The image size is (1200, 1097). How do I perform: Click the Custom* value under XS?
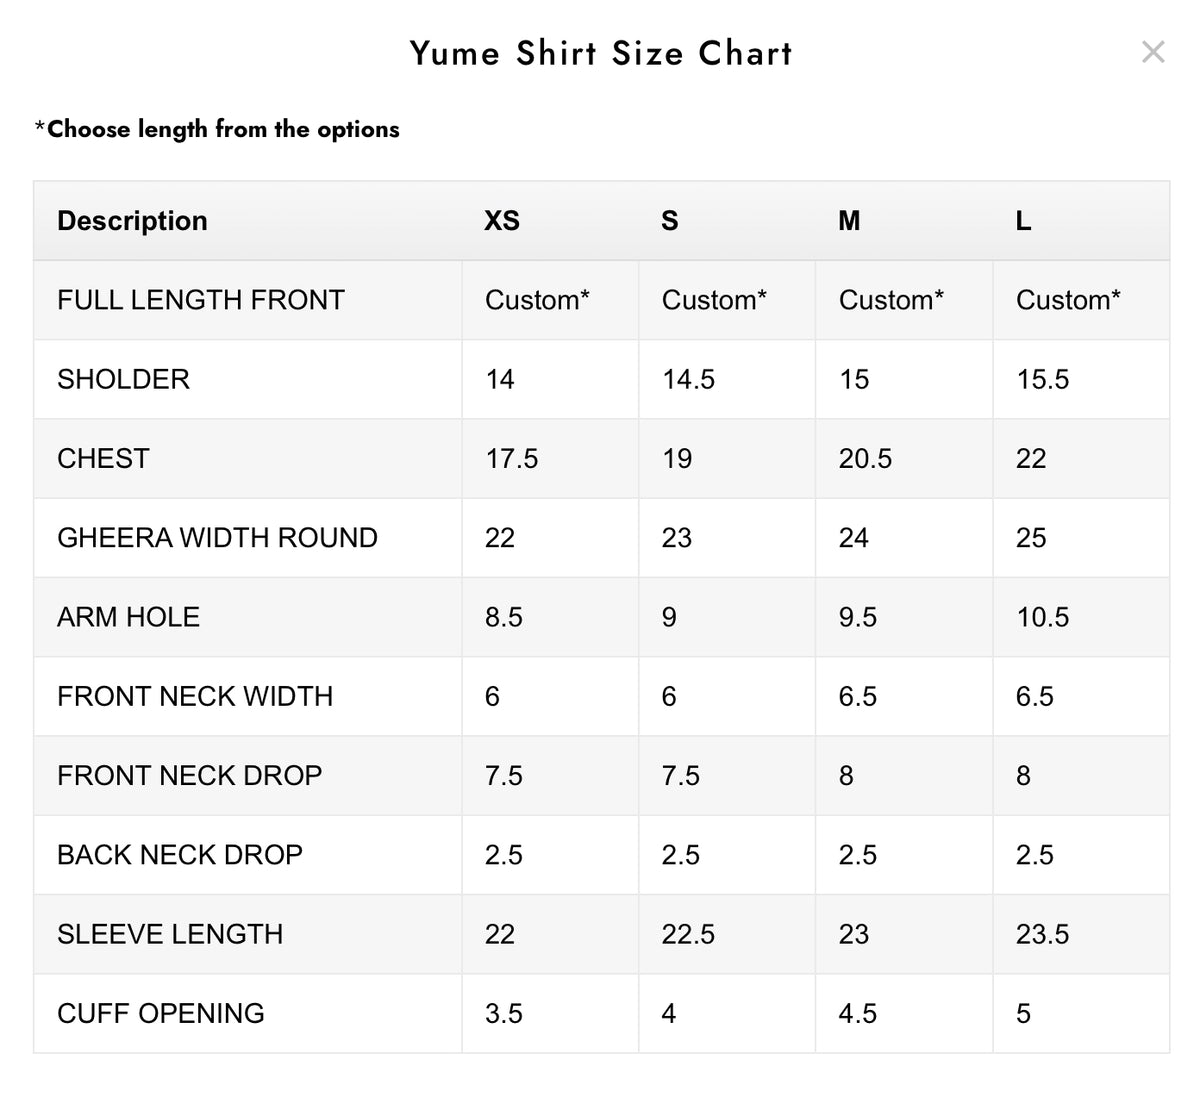(537, 300)
